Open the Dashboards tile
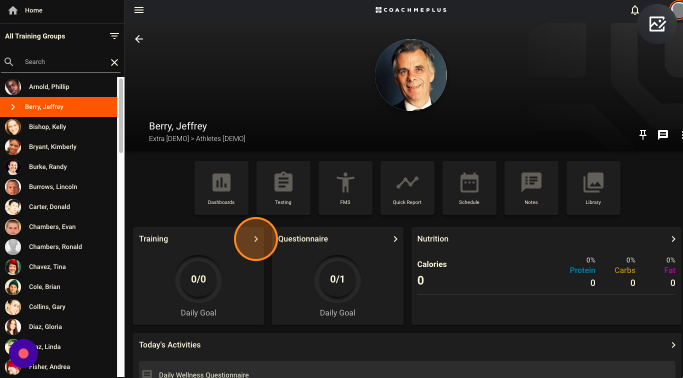The height and width of the screenshot is (378, 683). tap(221, 188)
